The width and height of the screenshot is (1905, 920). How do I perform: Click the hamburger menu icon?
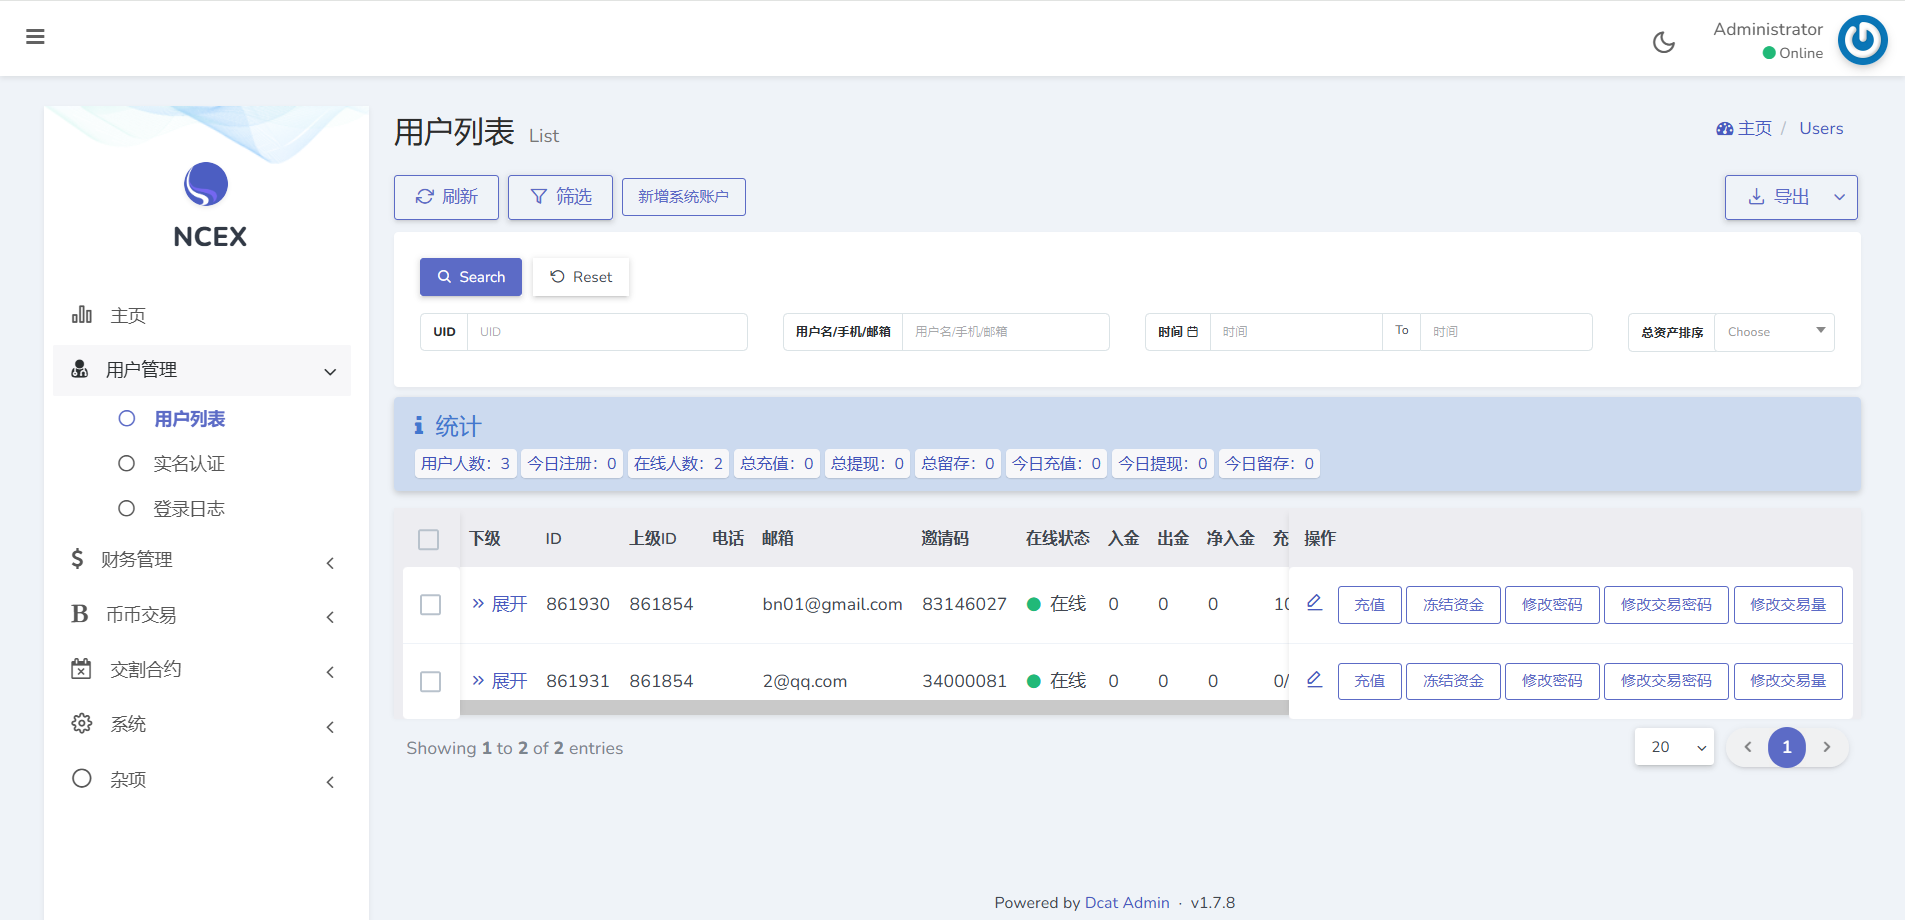tap(35, 37)
